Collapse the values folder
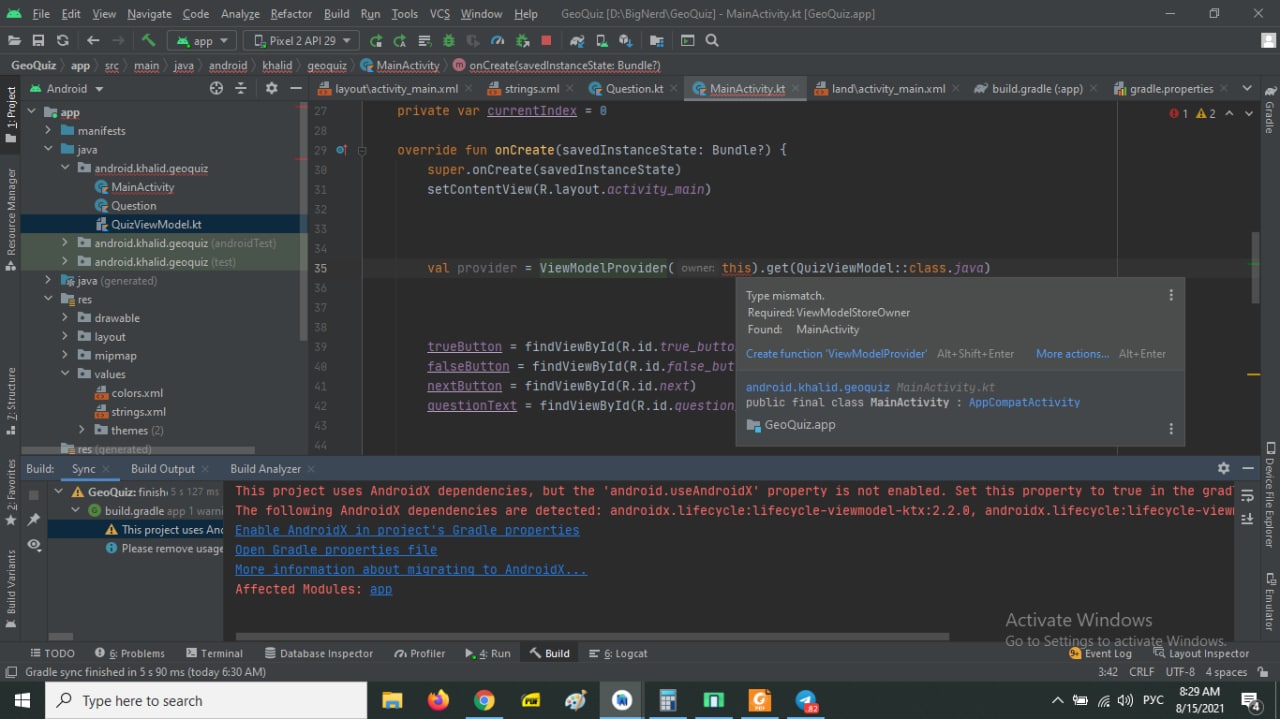The width and height of the screenshot is (1280, 719). (65, 374)
